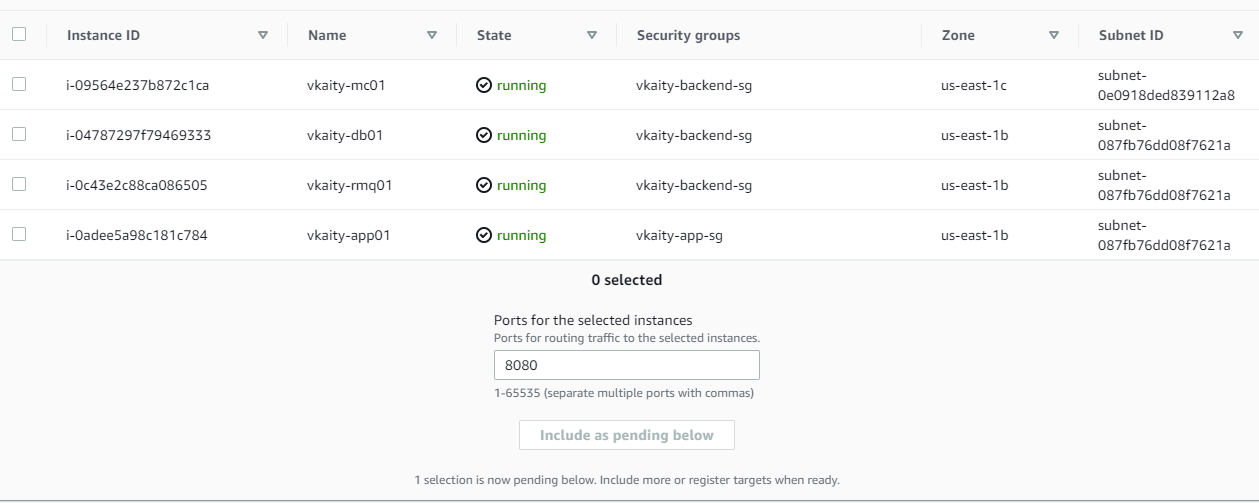Click the name vkaity-rmq01

(349, 185)
